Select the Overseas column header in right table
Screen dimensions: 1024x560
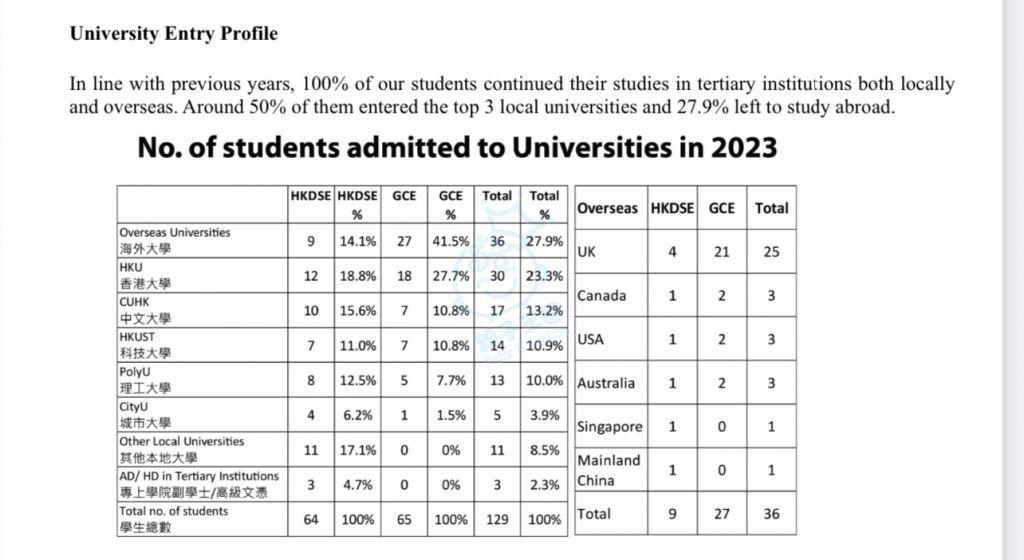tap(607, 208)
